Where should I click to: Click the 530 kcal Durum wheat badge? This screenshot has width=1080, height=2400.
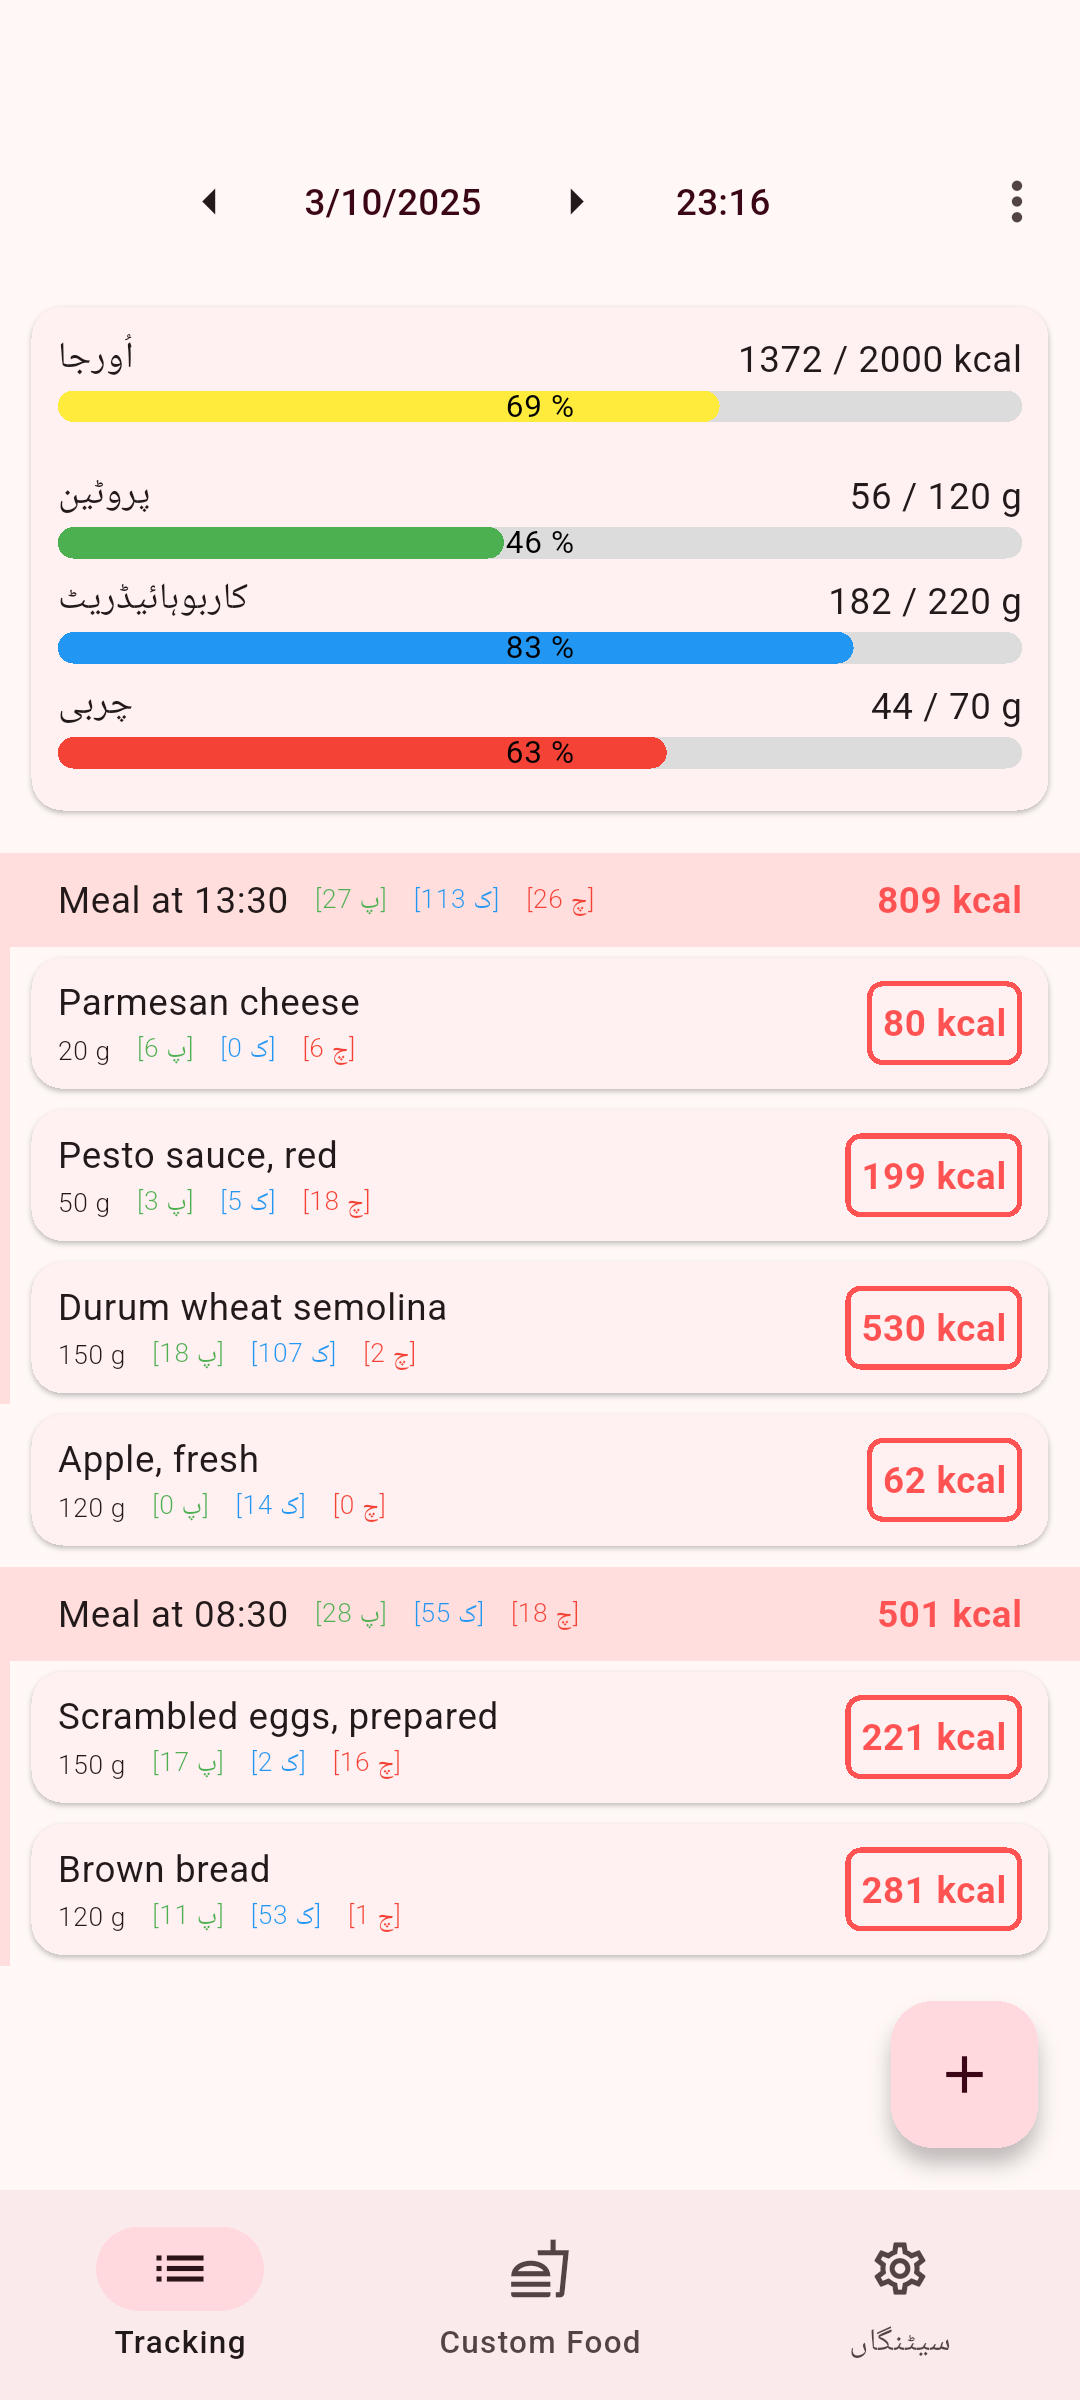(x=933, y=1328)
